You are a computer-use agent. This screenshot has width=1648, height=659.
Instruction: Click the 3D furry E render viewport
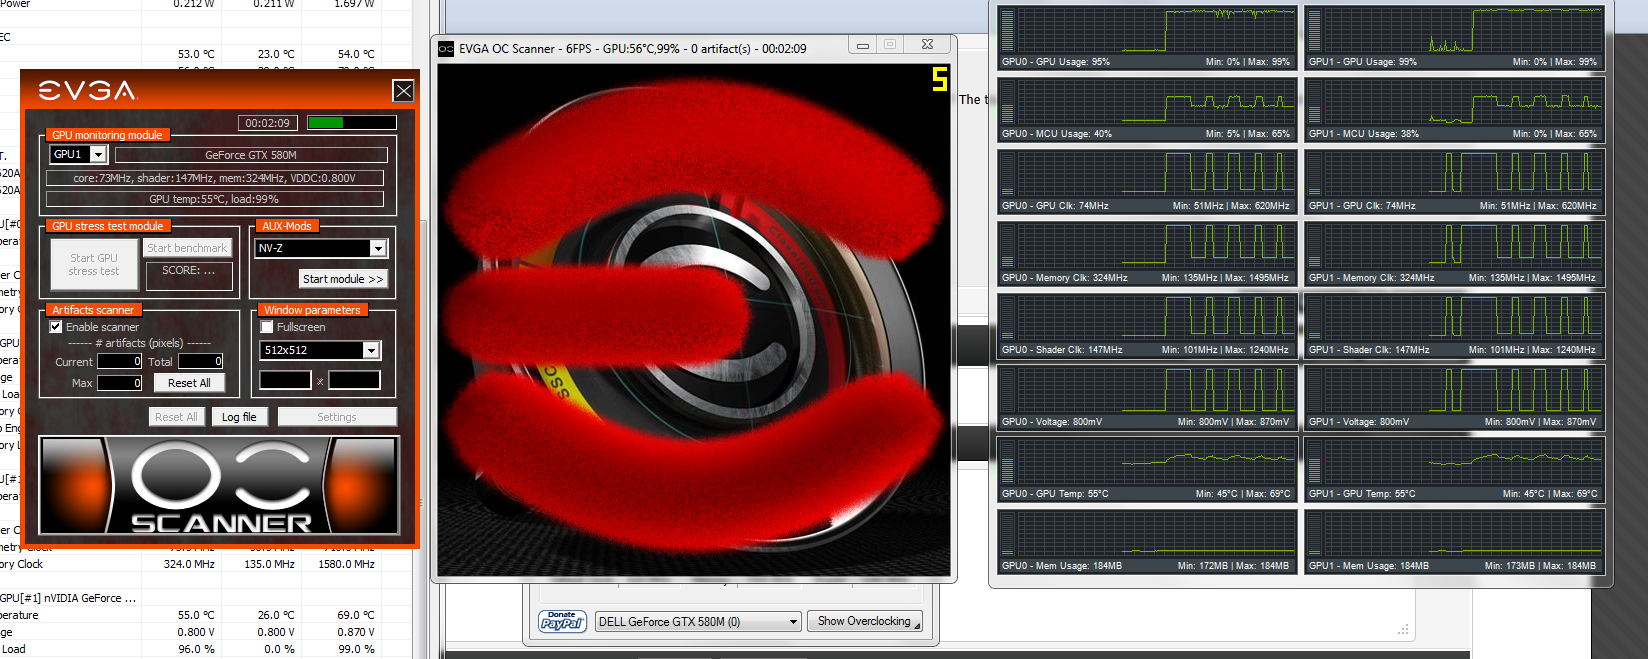tap(694, 320)
